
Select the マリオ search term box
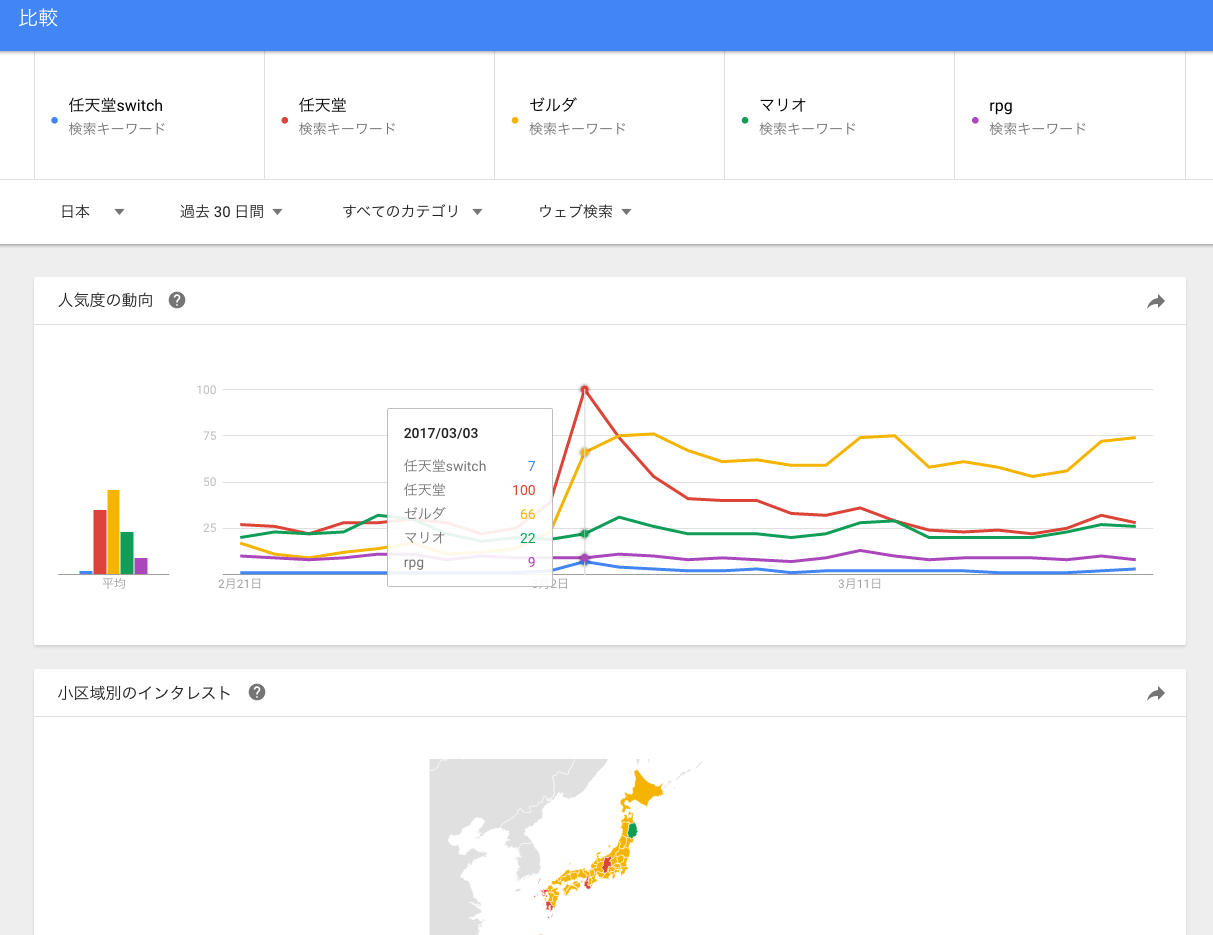click(839, 116)
